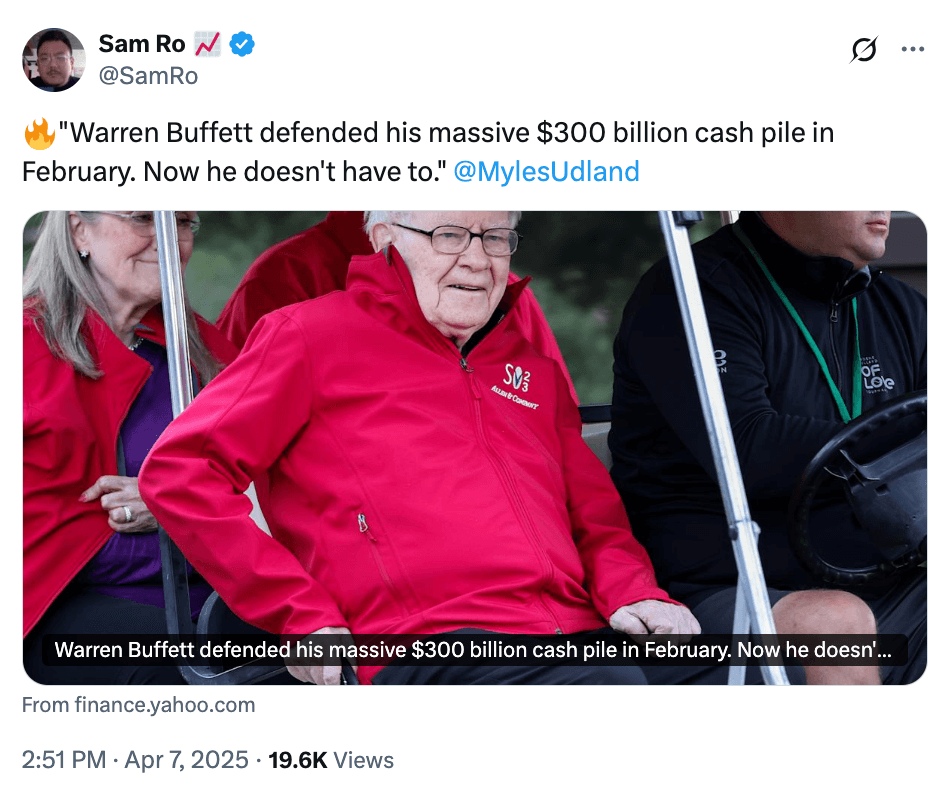
Task: Click the blue verified checkmark badge
Action: point(242,44)
